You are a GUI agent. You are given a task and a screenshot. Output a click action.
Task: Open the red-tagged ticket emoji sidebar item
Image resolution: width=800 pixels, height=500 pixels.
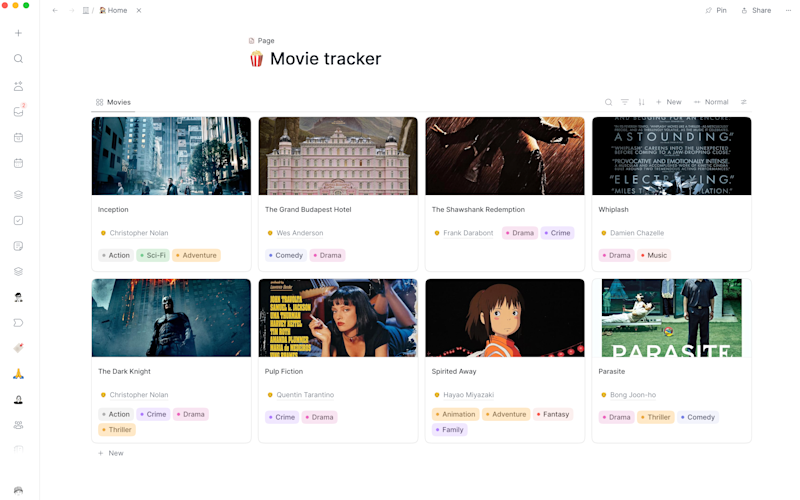point(18,348)
